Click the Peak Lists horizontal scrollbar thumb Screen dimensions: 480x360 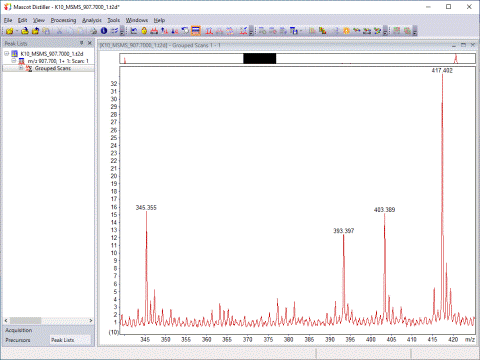(25, 321)
